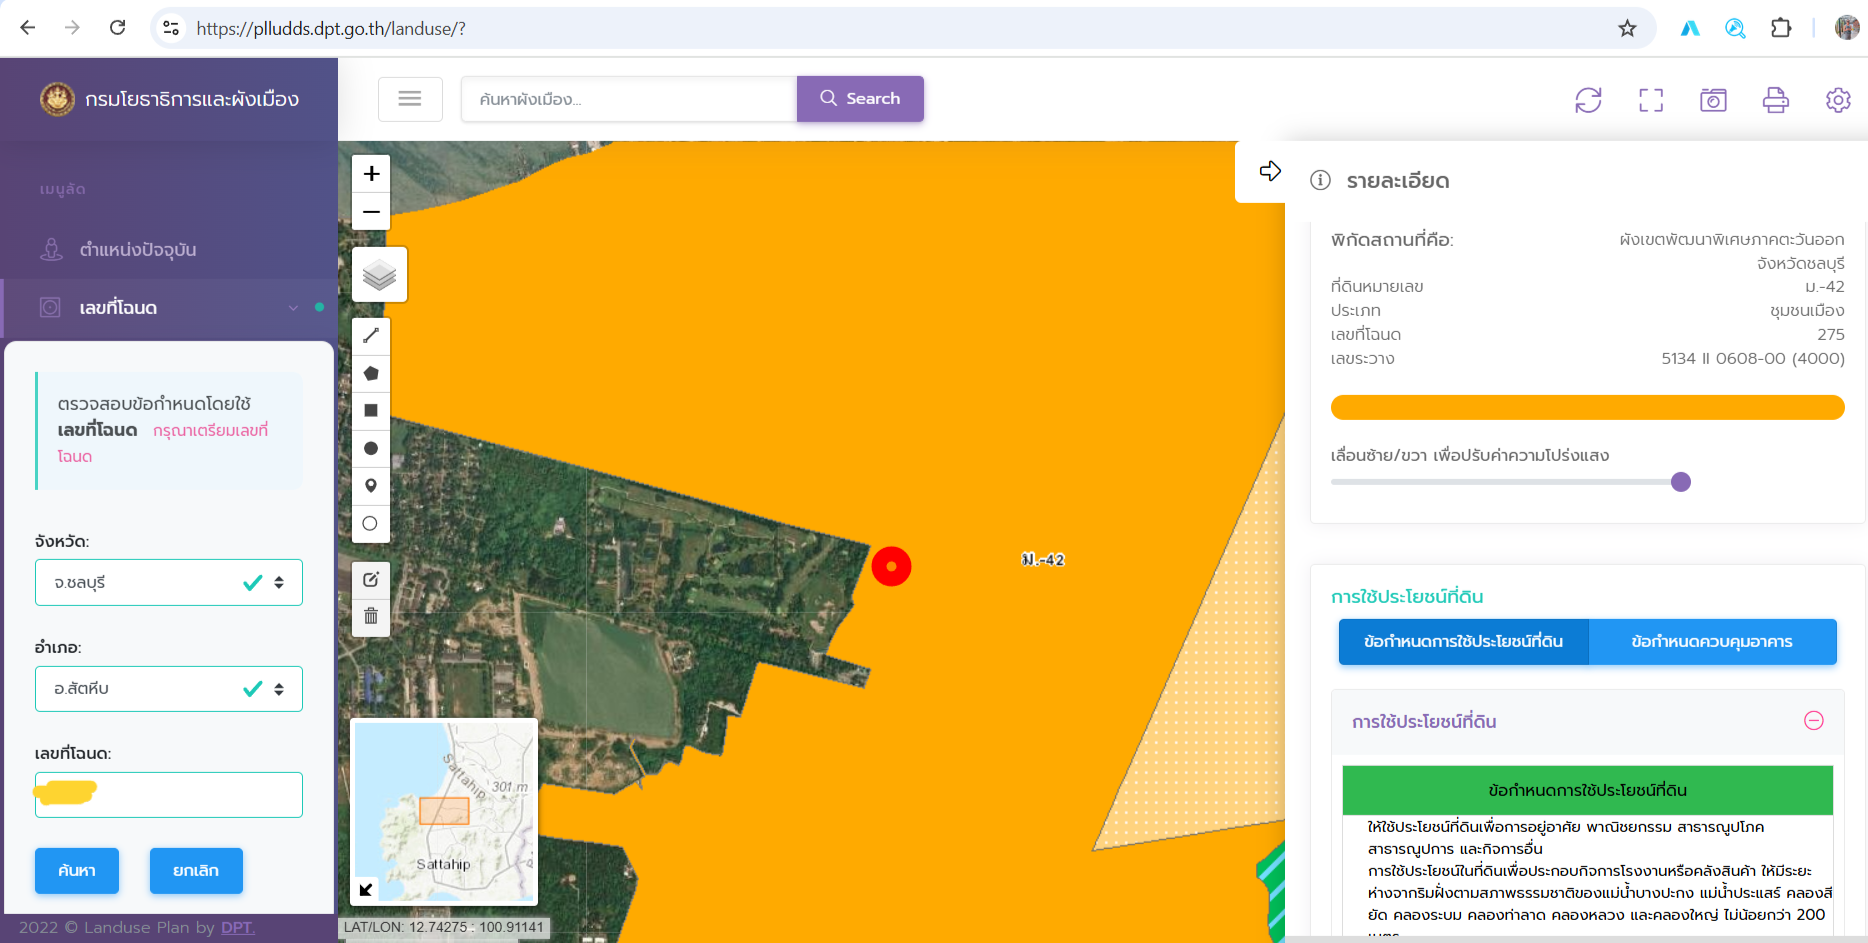
Task: Toggle the hamburger sidebar menu button
Action: tap(410, 99)
